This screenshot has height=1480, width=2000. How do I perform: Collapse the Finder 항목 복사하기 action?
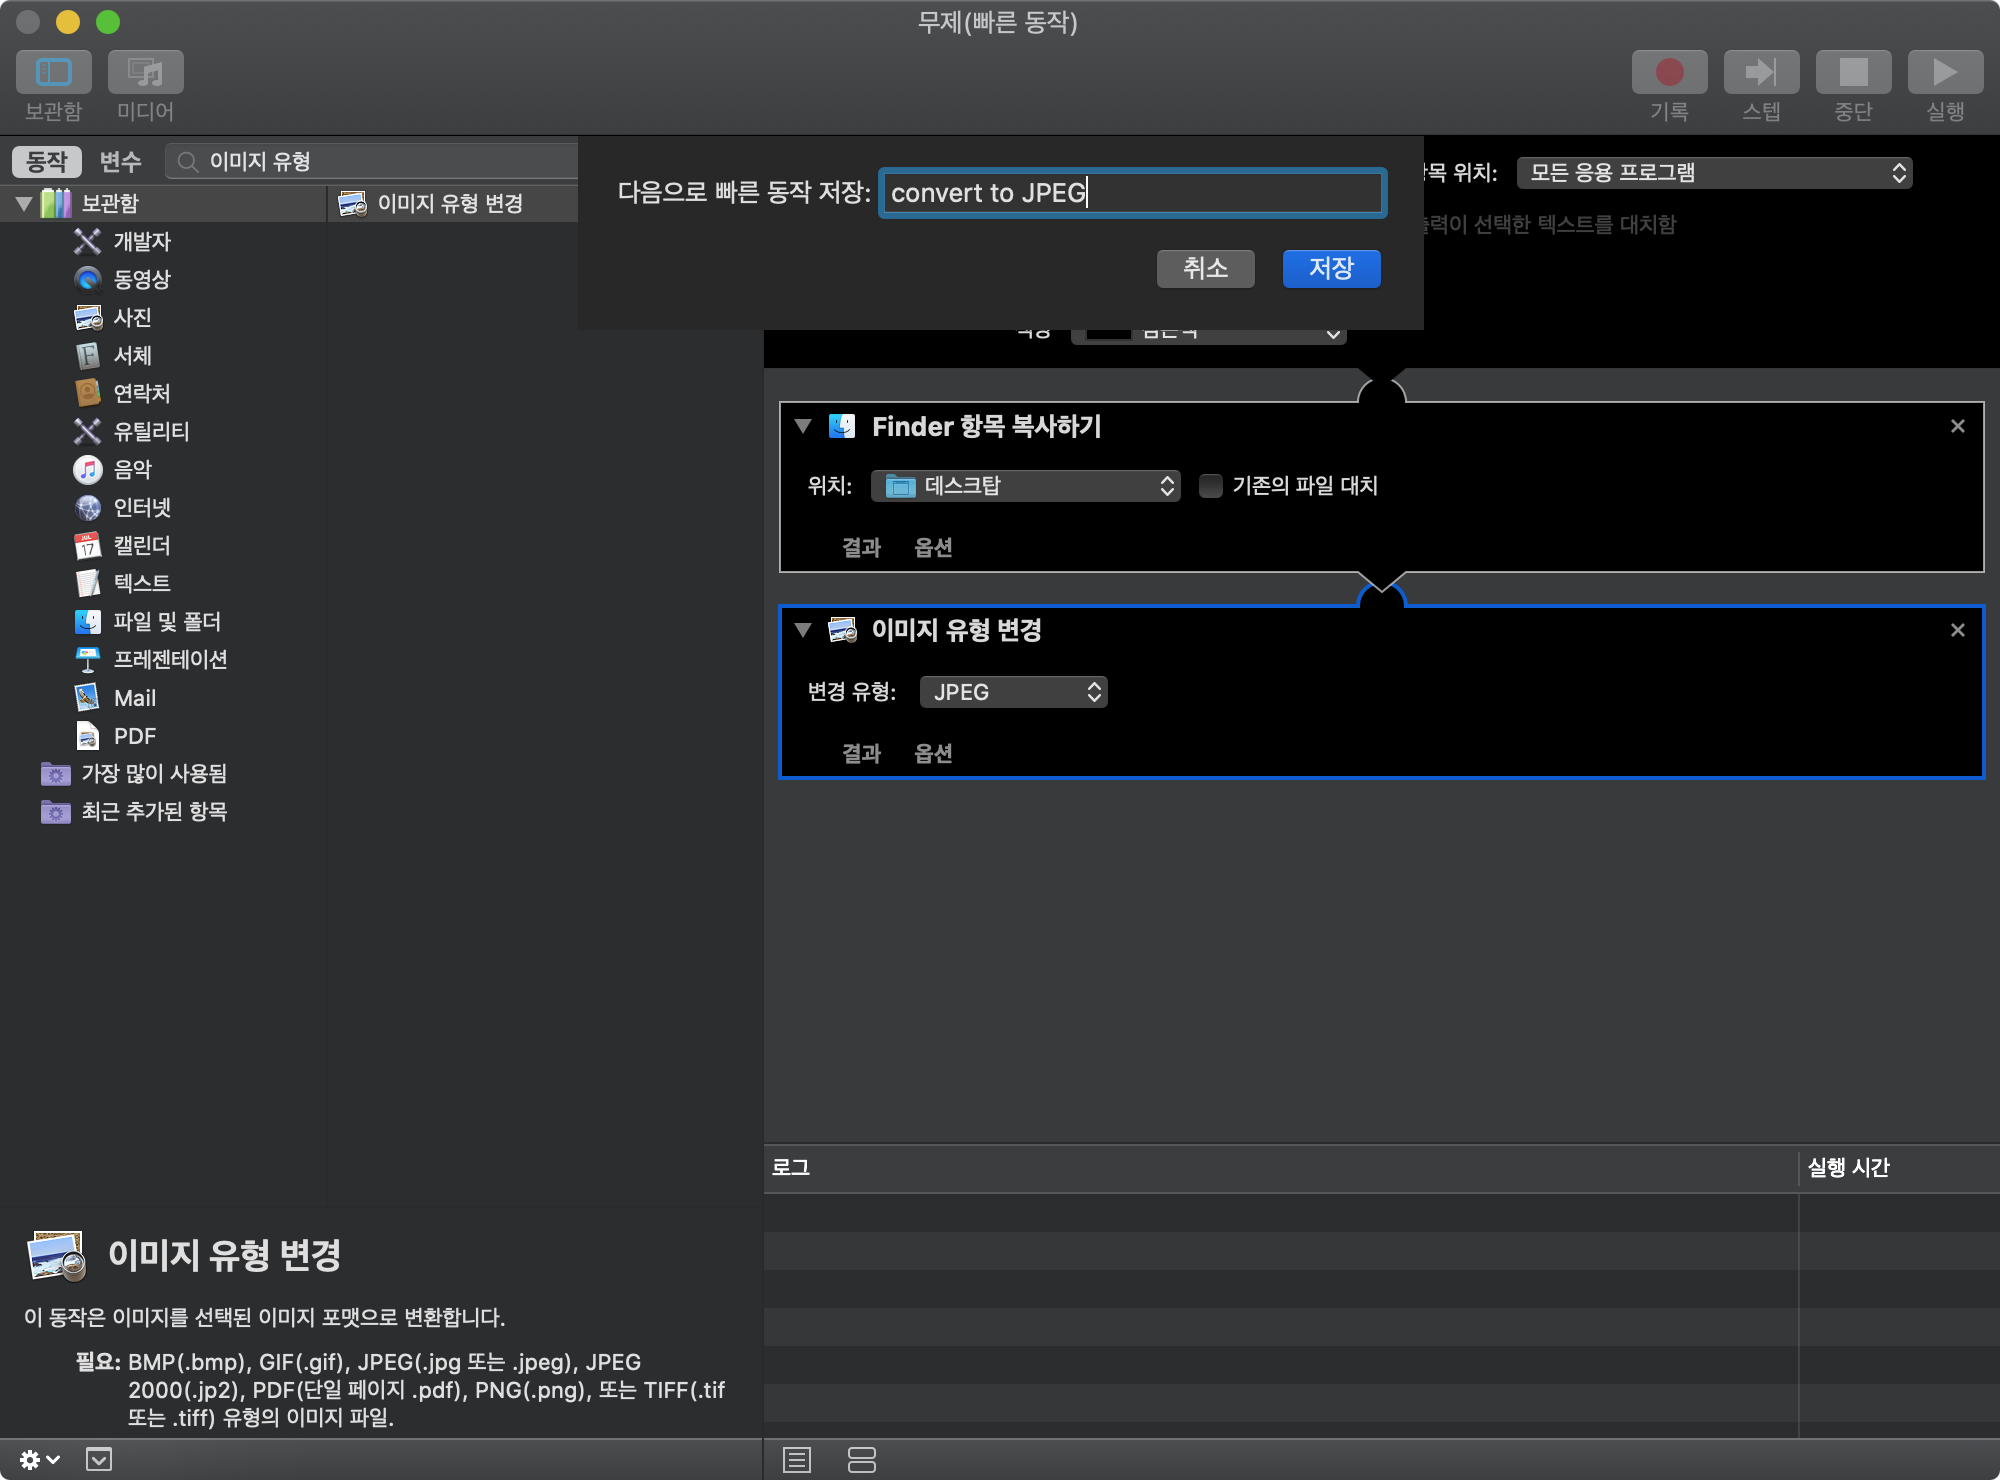coord(802,426)
